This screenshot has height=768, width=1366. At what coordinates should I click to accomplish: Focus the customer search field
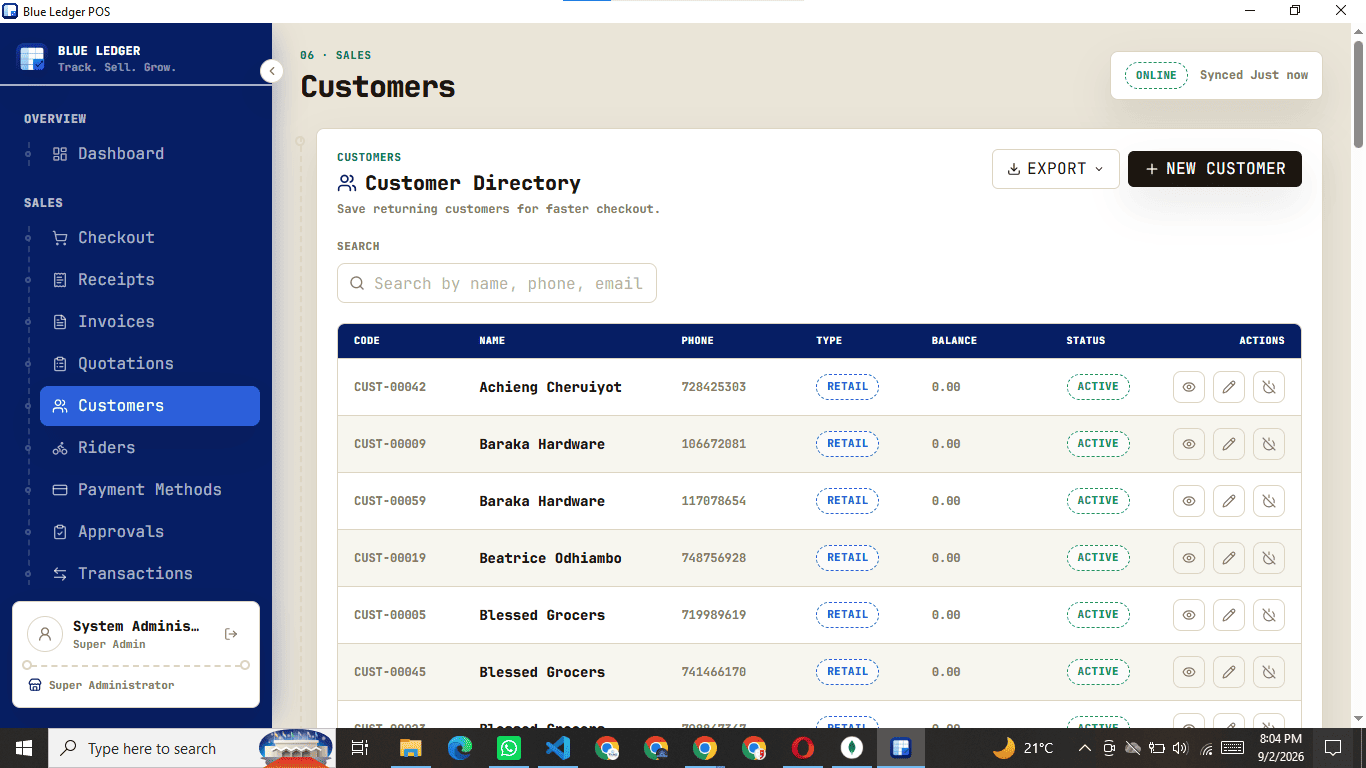point(497,283)
